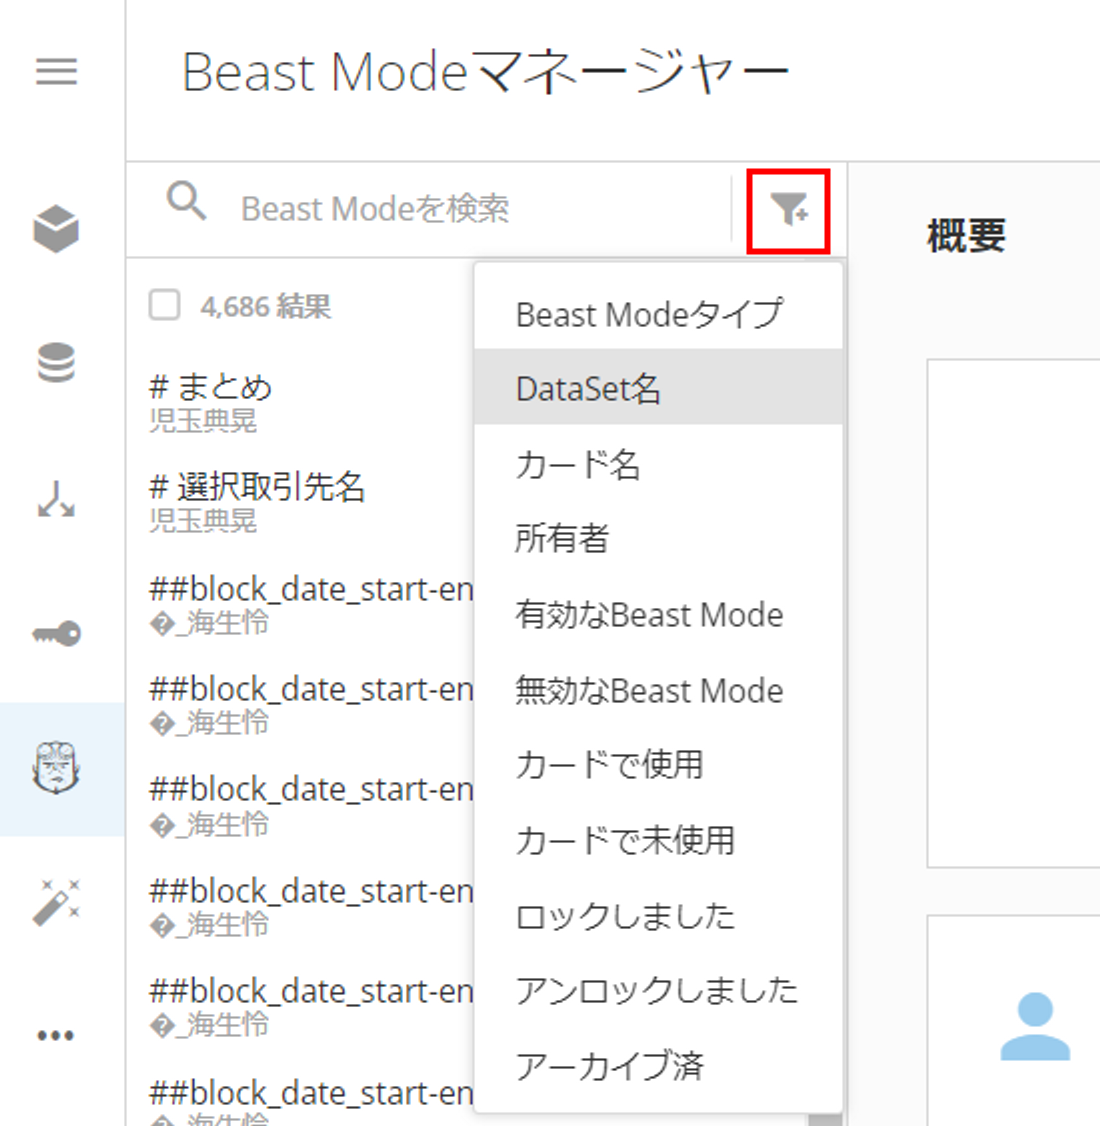The height and width of the screenshot is (1126, 1100).
Task: Choose 所有者 filter option
Action: coord(658,539)
